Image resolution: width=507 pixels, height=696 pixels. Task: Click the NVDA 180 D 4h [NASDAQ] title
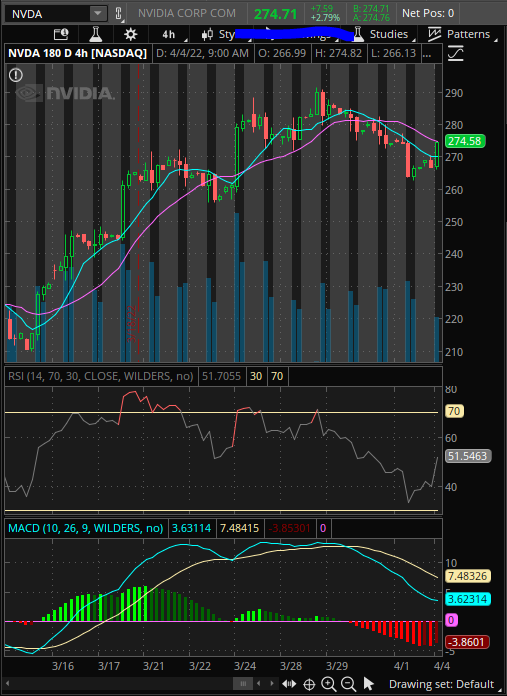click(77, 53)
